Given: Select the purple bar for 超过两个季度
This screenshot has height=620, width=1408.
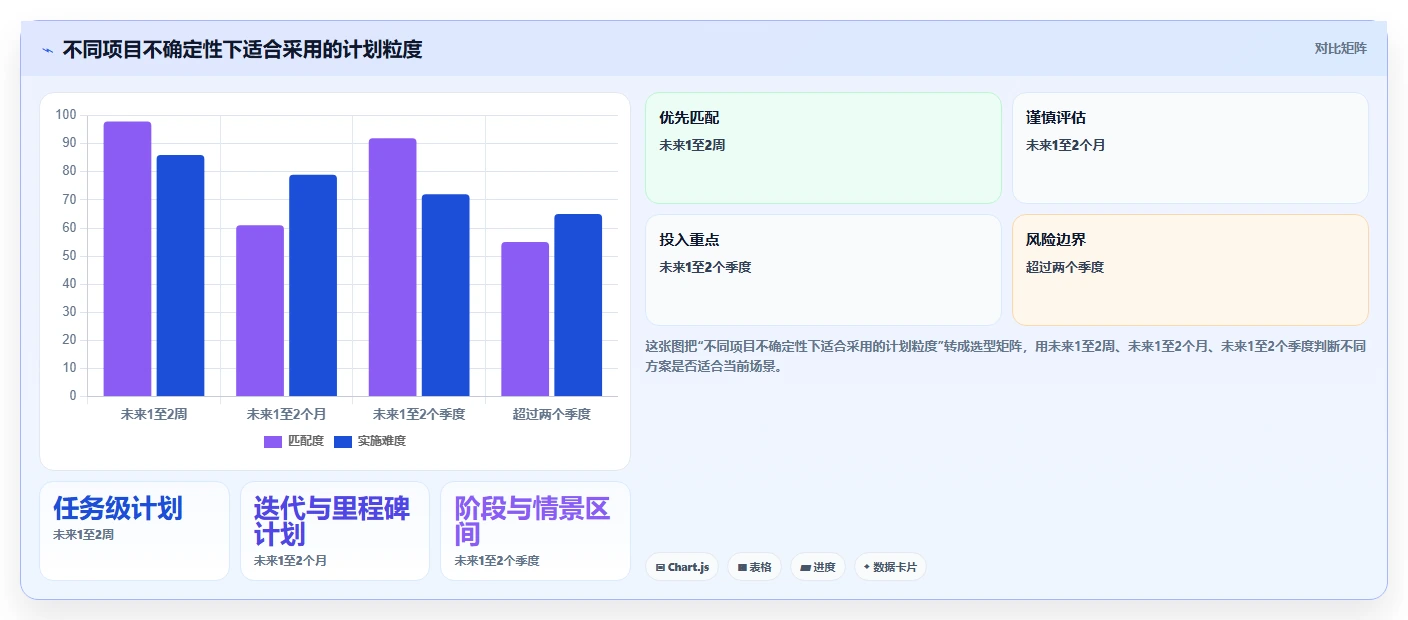Looking at the screenshot, I should [x=525, y=319].
